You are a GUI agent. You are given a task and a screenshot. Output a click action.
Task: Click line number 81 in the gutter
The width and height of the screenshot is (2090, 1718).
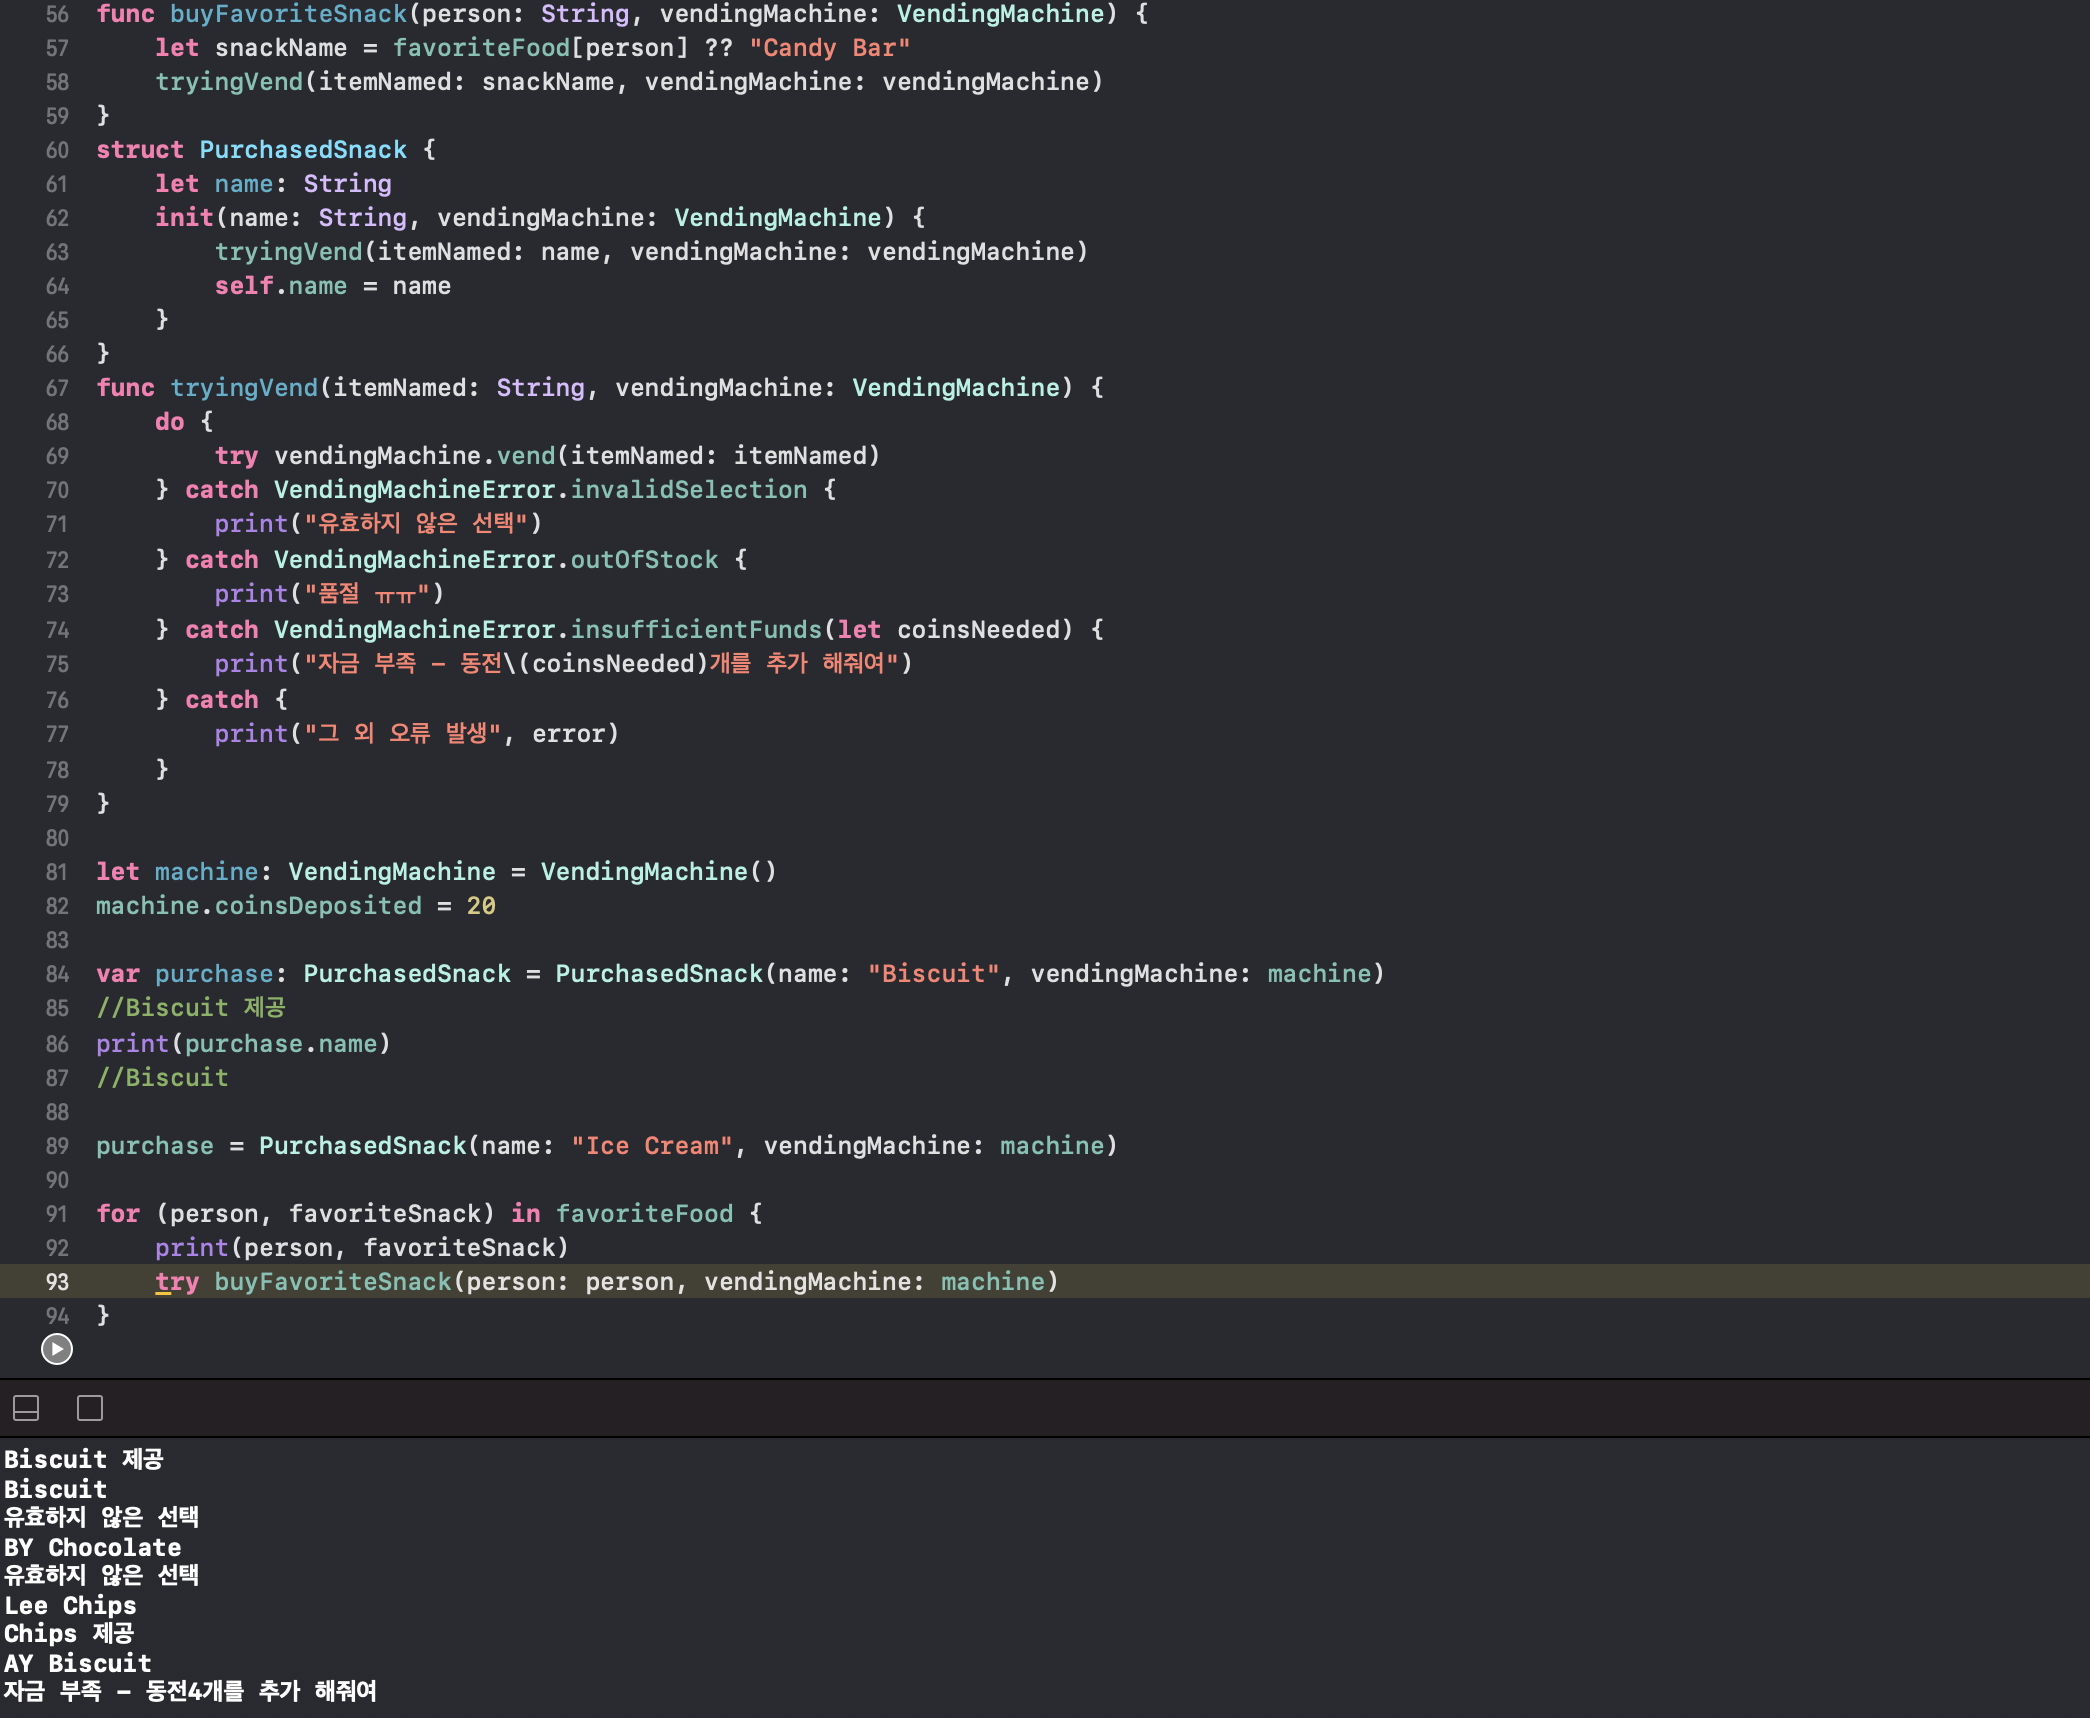57,872
